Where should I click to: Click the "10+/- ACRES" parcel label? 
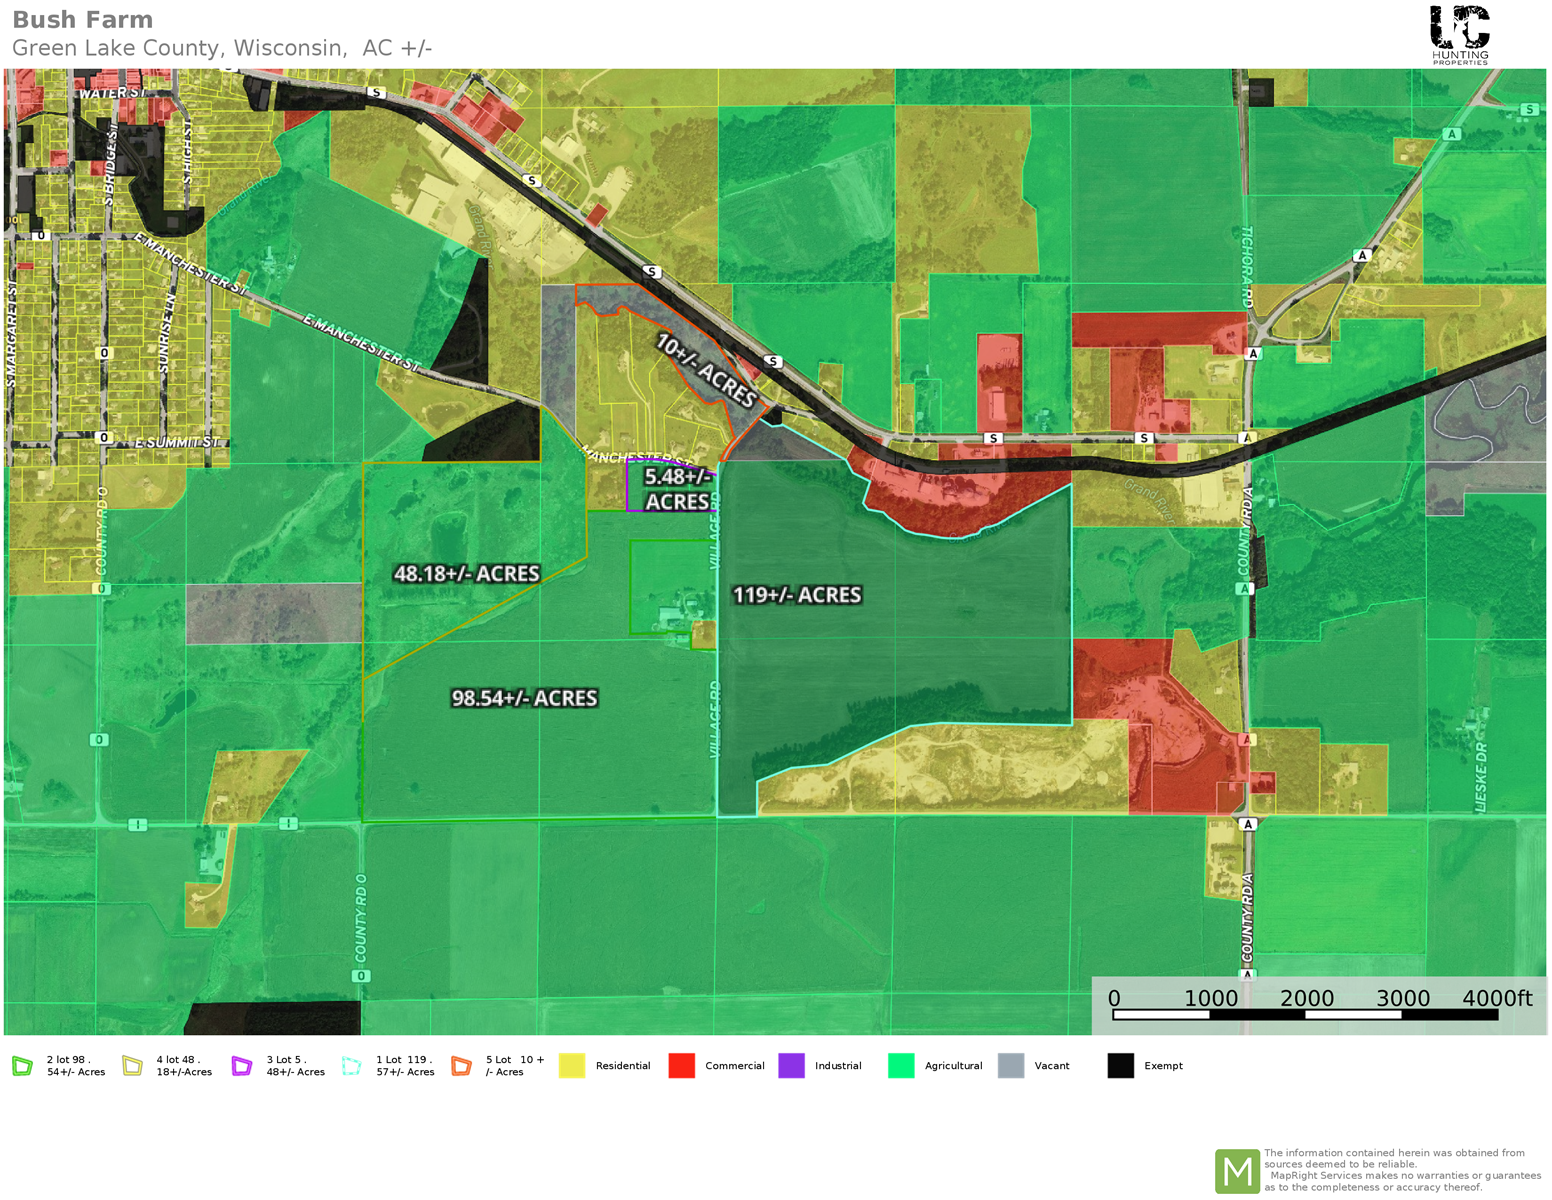point(706,371)
